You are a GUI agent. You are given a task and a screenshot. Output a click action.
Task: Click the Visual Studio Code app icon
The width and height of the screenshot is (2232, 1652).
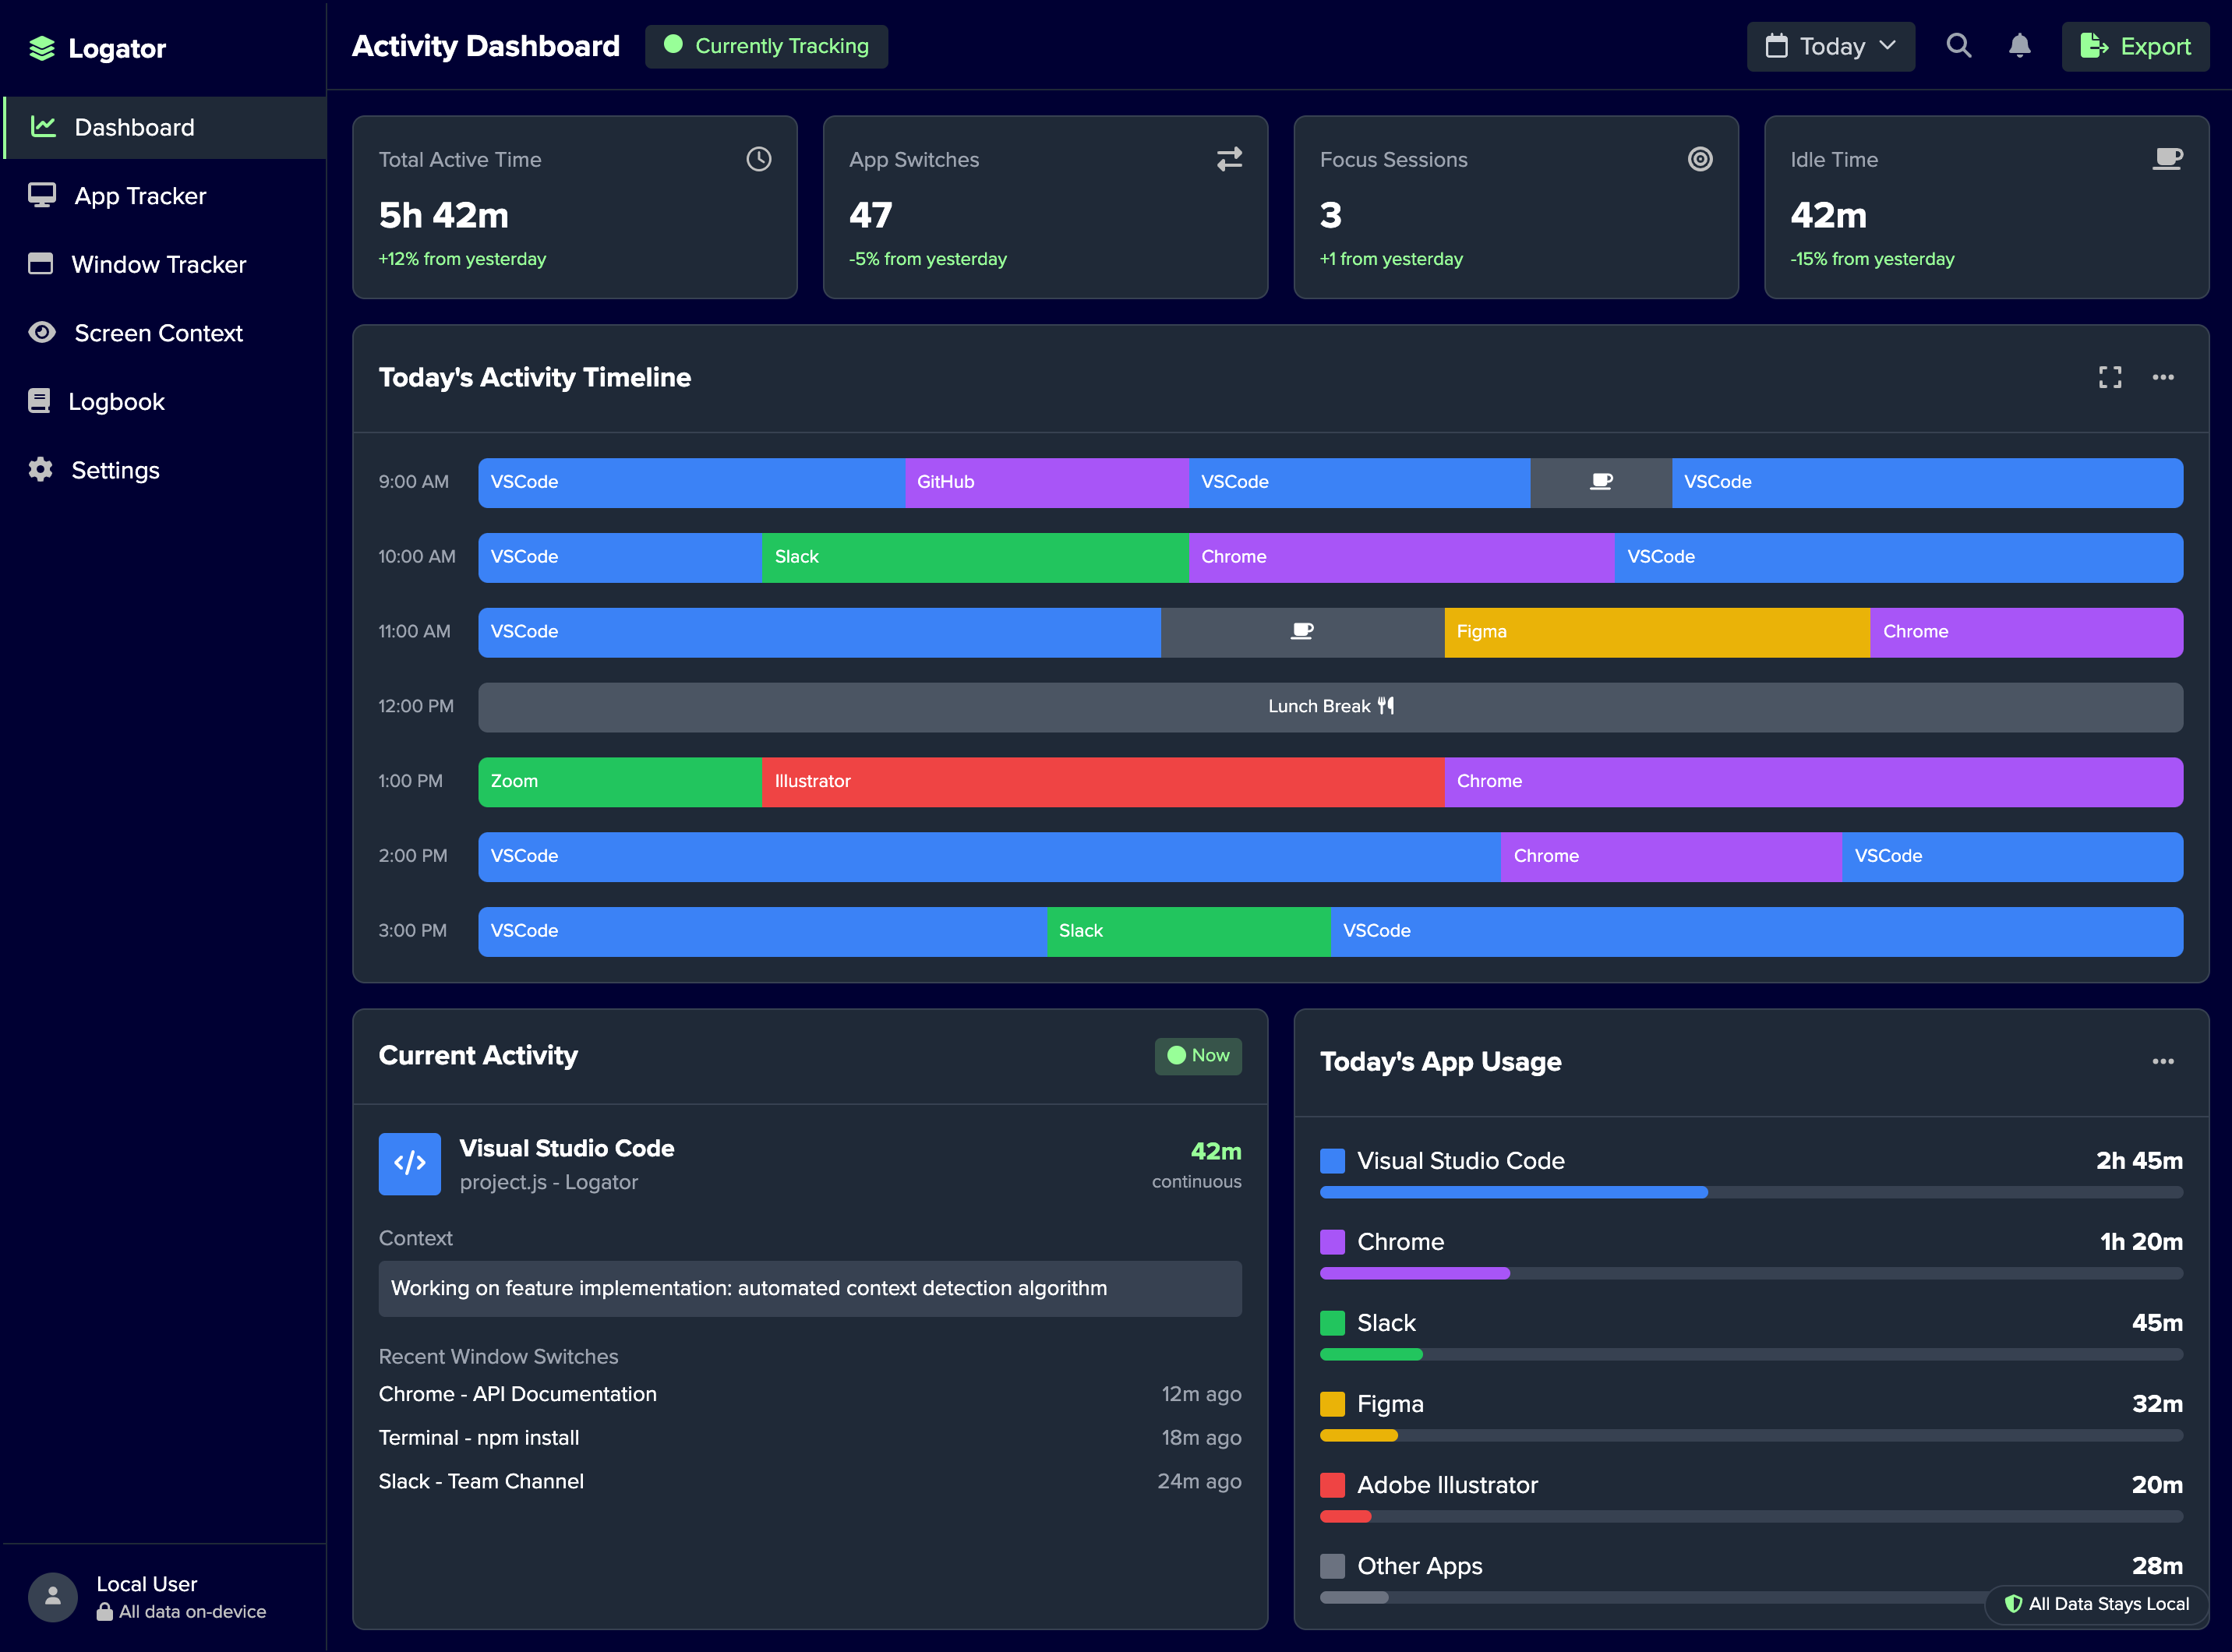tap(409, 1163)
